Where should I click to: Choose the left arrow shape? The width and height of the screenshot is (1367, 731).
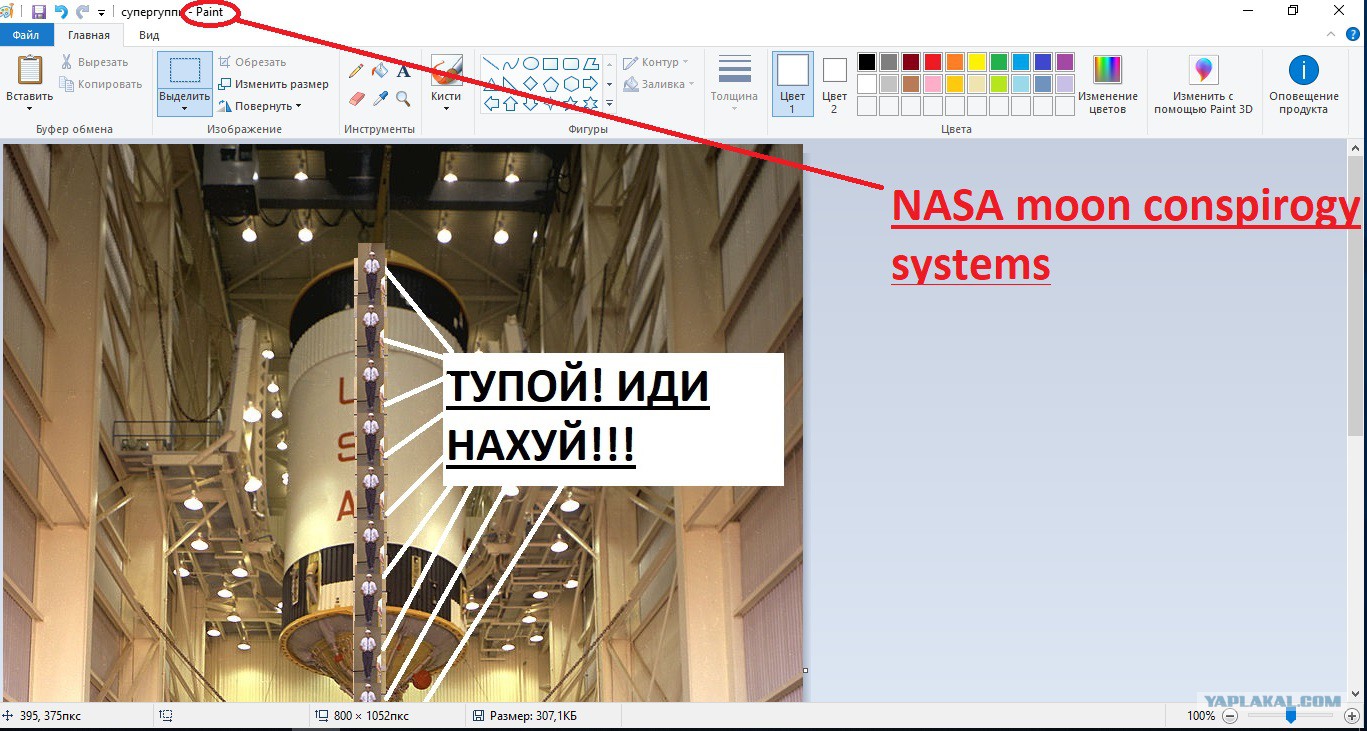(x=491, y=103)
